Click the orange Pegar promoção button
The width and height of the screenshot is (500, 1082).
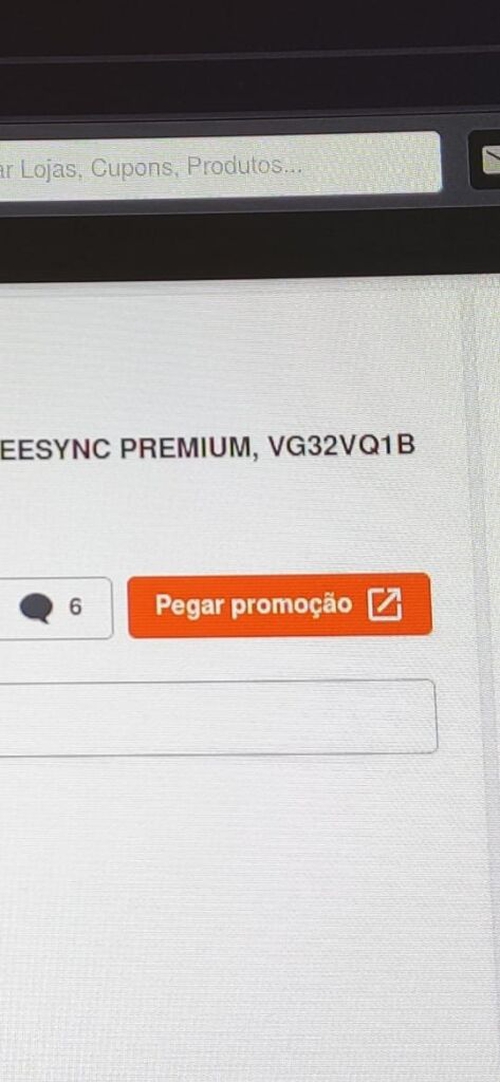(x=280, y=605)
